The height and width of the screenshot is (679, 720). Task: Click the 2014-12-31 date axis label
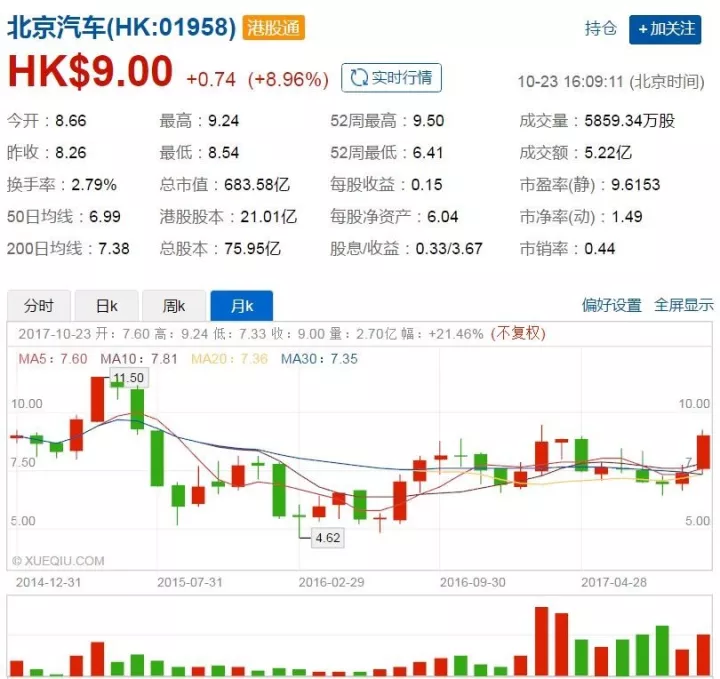[x=49, y=582]
